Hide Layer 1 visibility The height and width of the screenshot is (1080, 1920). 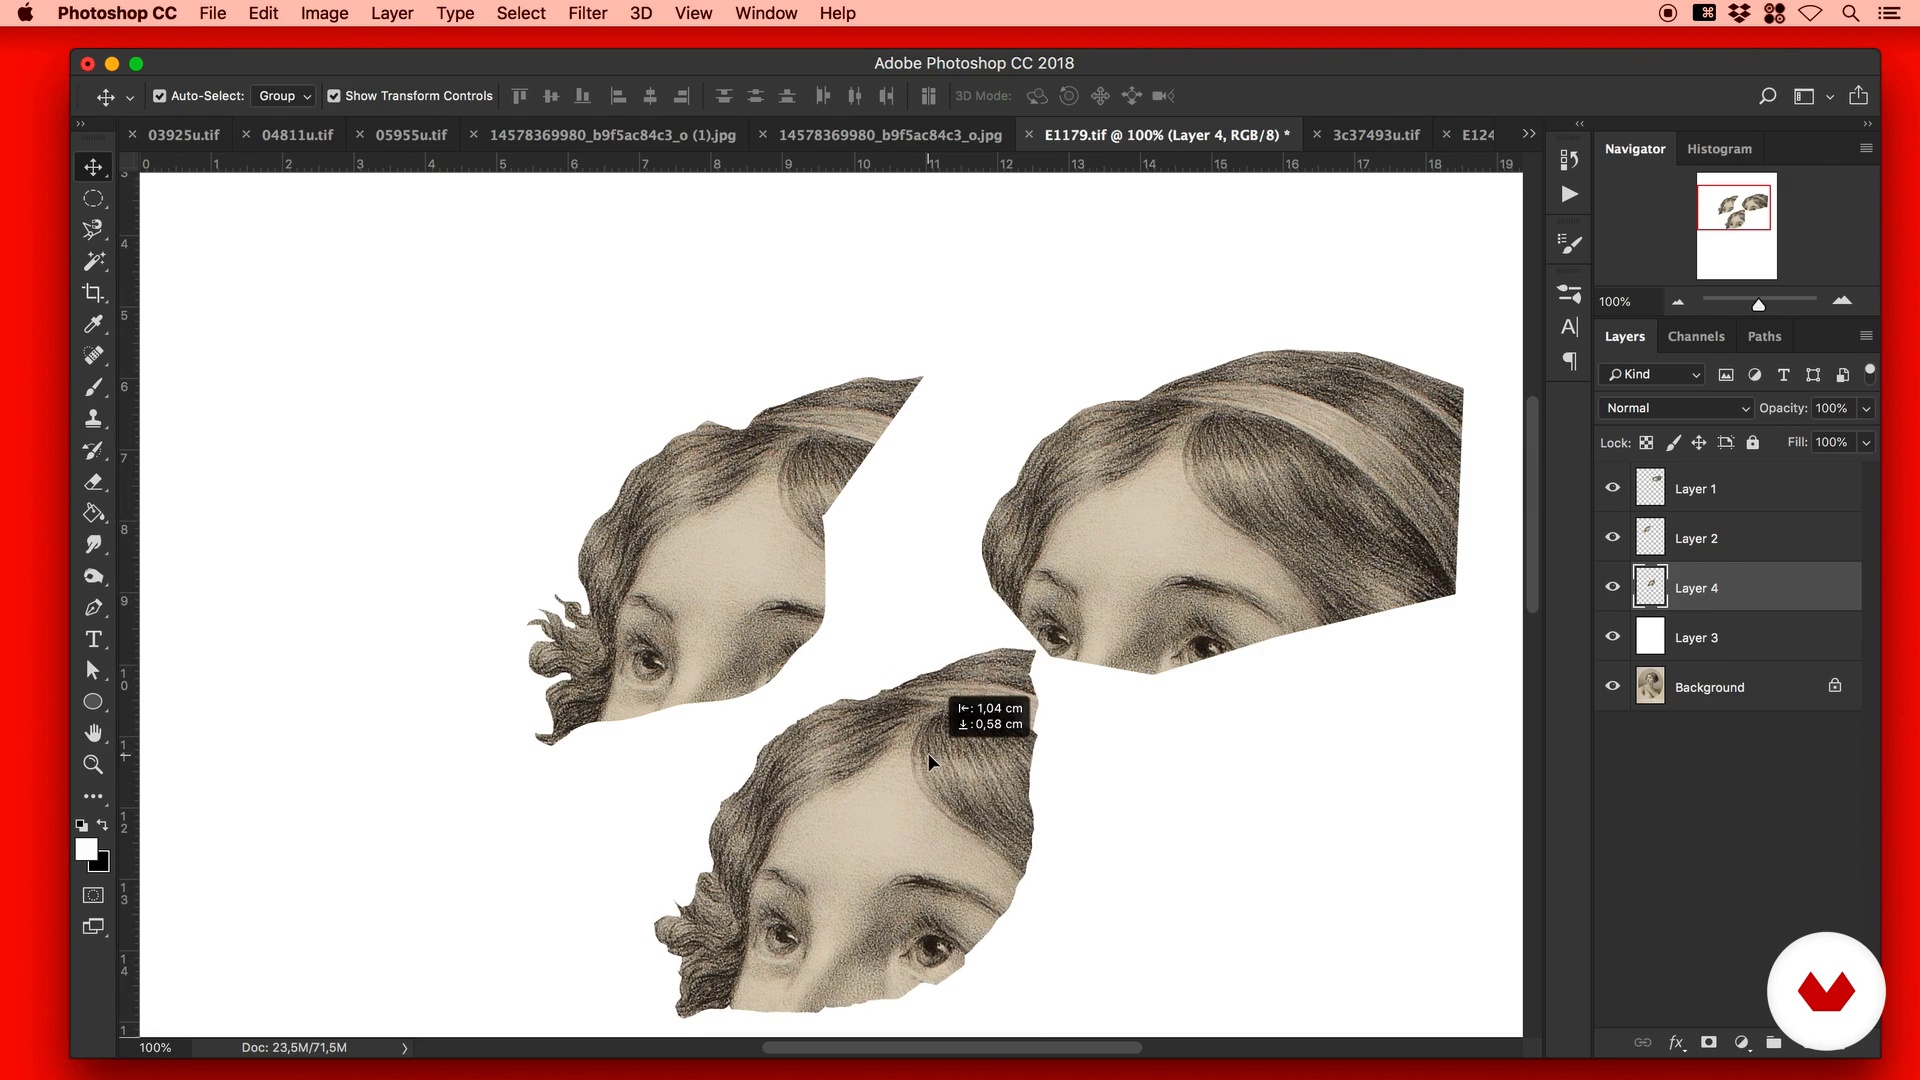(x=1612, y=488)
